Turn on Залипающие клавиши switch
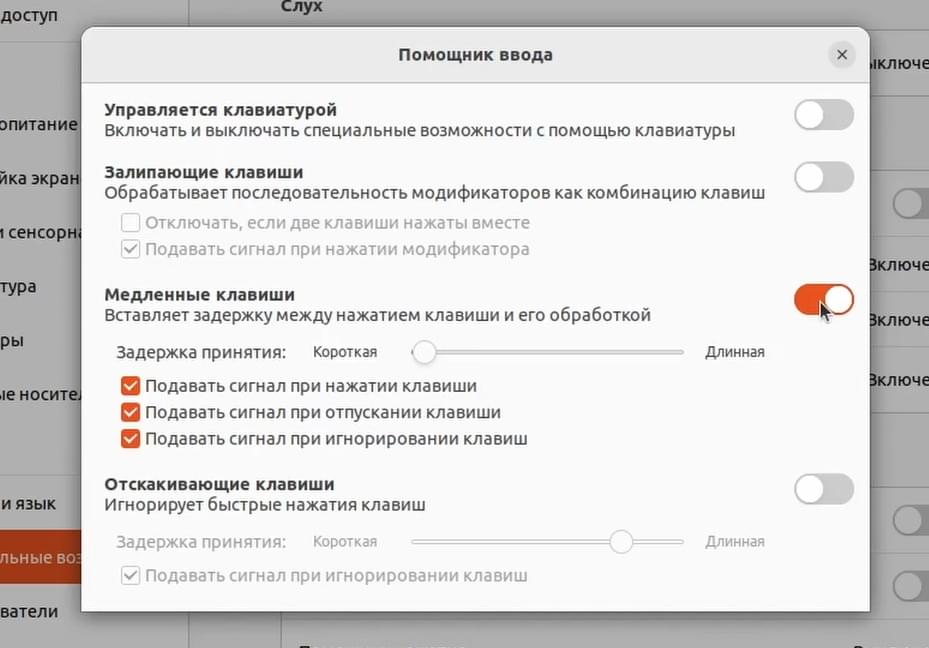The width and height of the screenshot is (929, 648). point(824,177)
